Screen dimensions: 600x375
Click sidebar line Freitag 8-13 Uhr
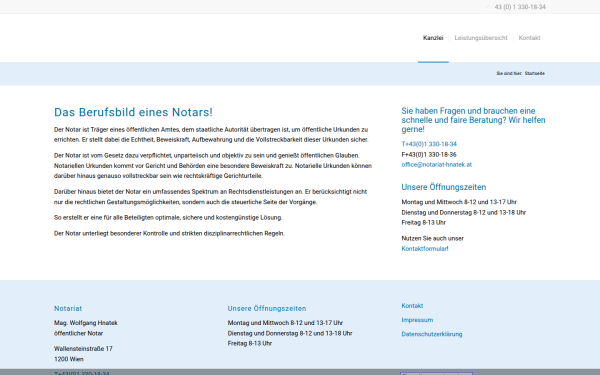[x=424, y=222]
